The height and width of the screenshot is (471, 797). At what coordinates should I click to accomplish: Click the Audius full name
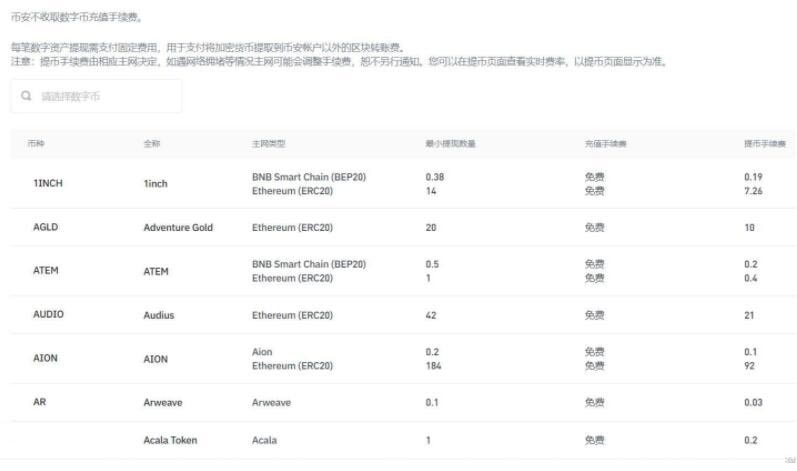pos(158,315)
